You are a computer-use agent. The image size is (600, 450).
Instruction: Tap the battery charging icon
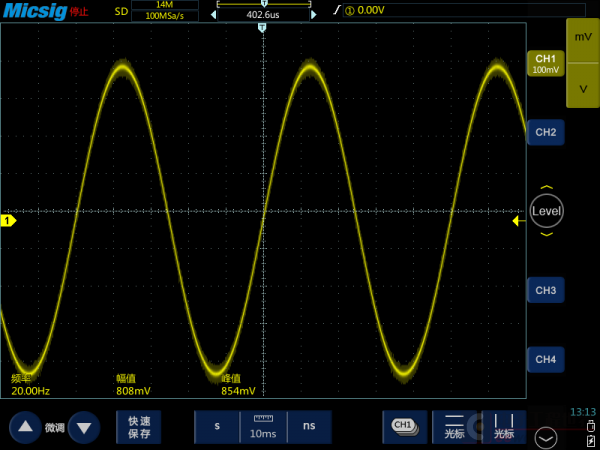click(x=591, y=440)
